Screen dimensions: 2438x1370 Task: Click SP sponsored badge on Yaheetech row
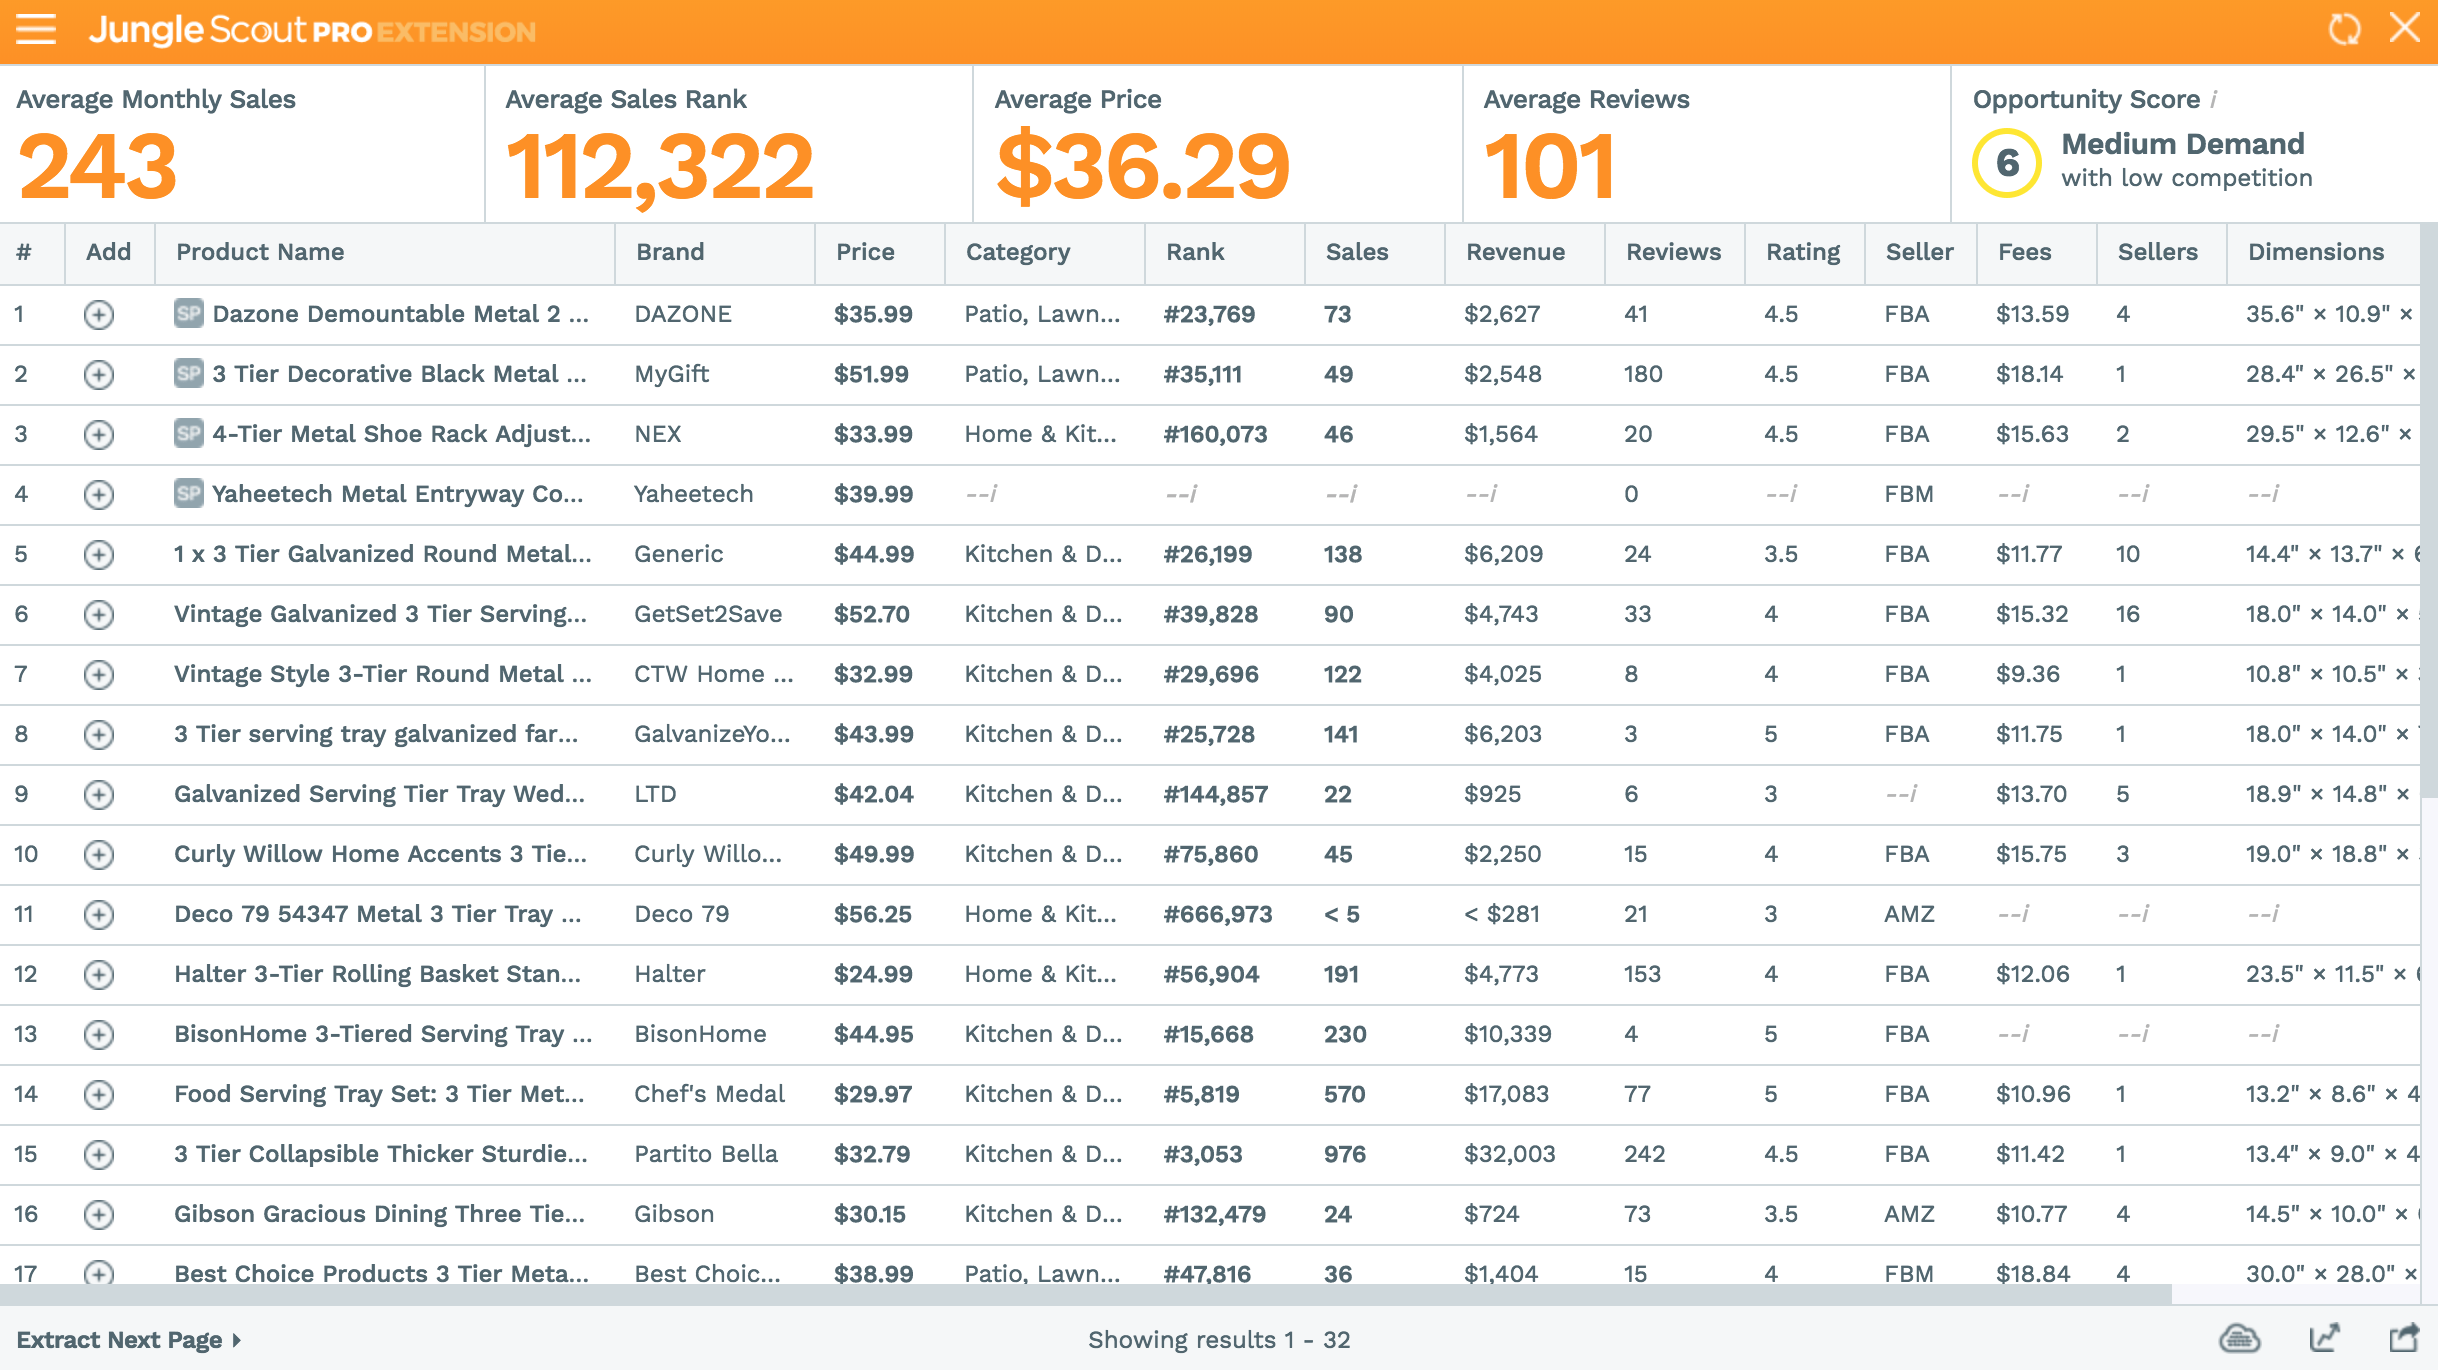[189, 493]
